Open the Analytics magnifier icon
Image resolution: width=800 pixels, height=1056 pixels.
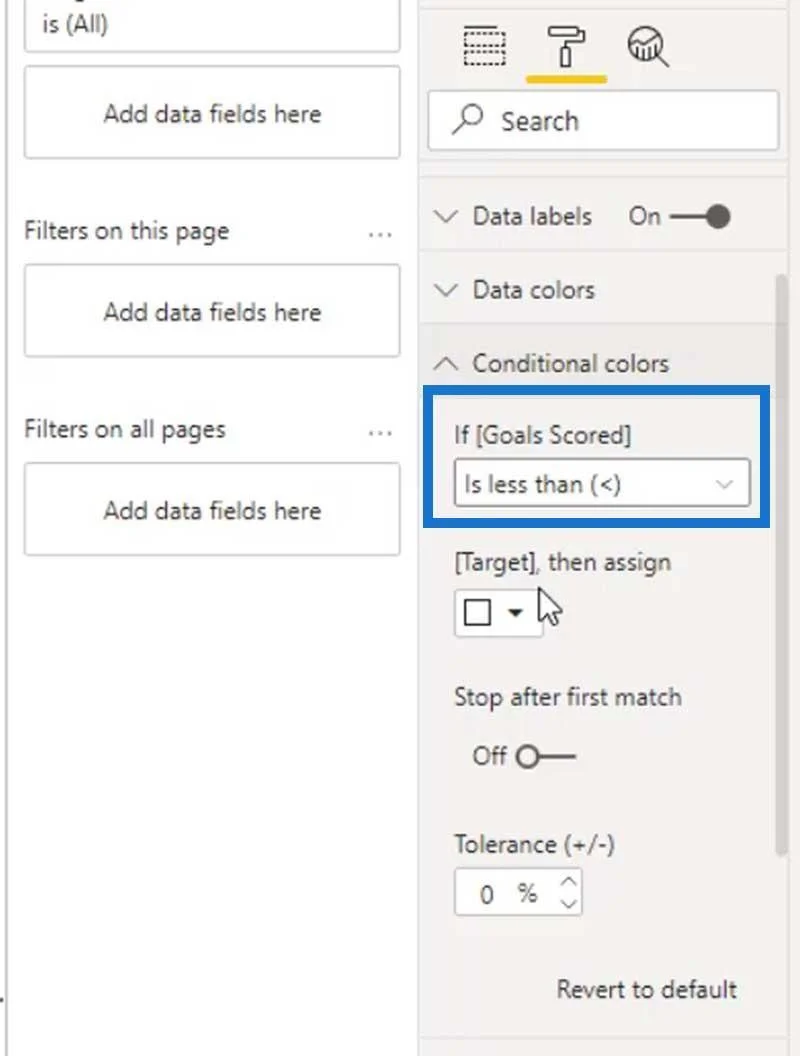[648, 46]
